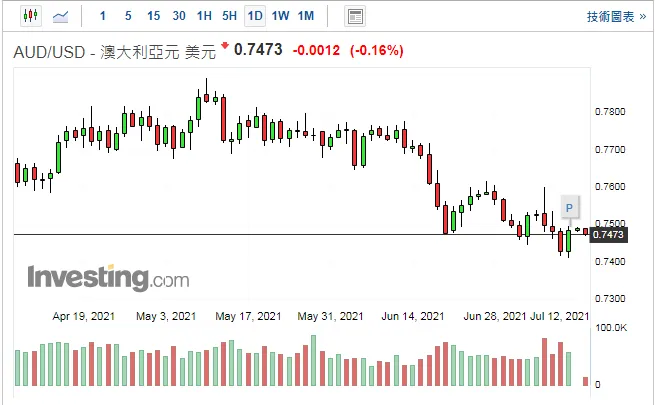This screenshot has width=655, height=405.
Task: Select the 1D daily timeframe
Action: tap(255, 16)
